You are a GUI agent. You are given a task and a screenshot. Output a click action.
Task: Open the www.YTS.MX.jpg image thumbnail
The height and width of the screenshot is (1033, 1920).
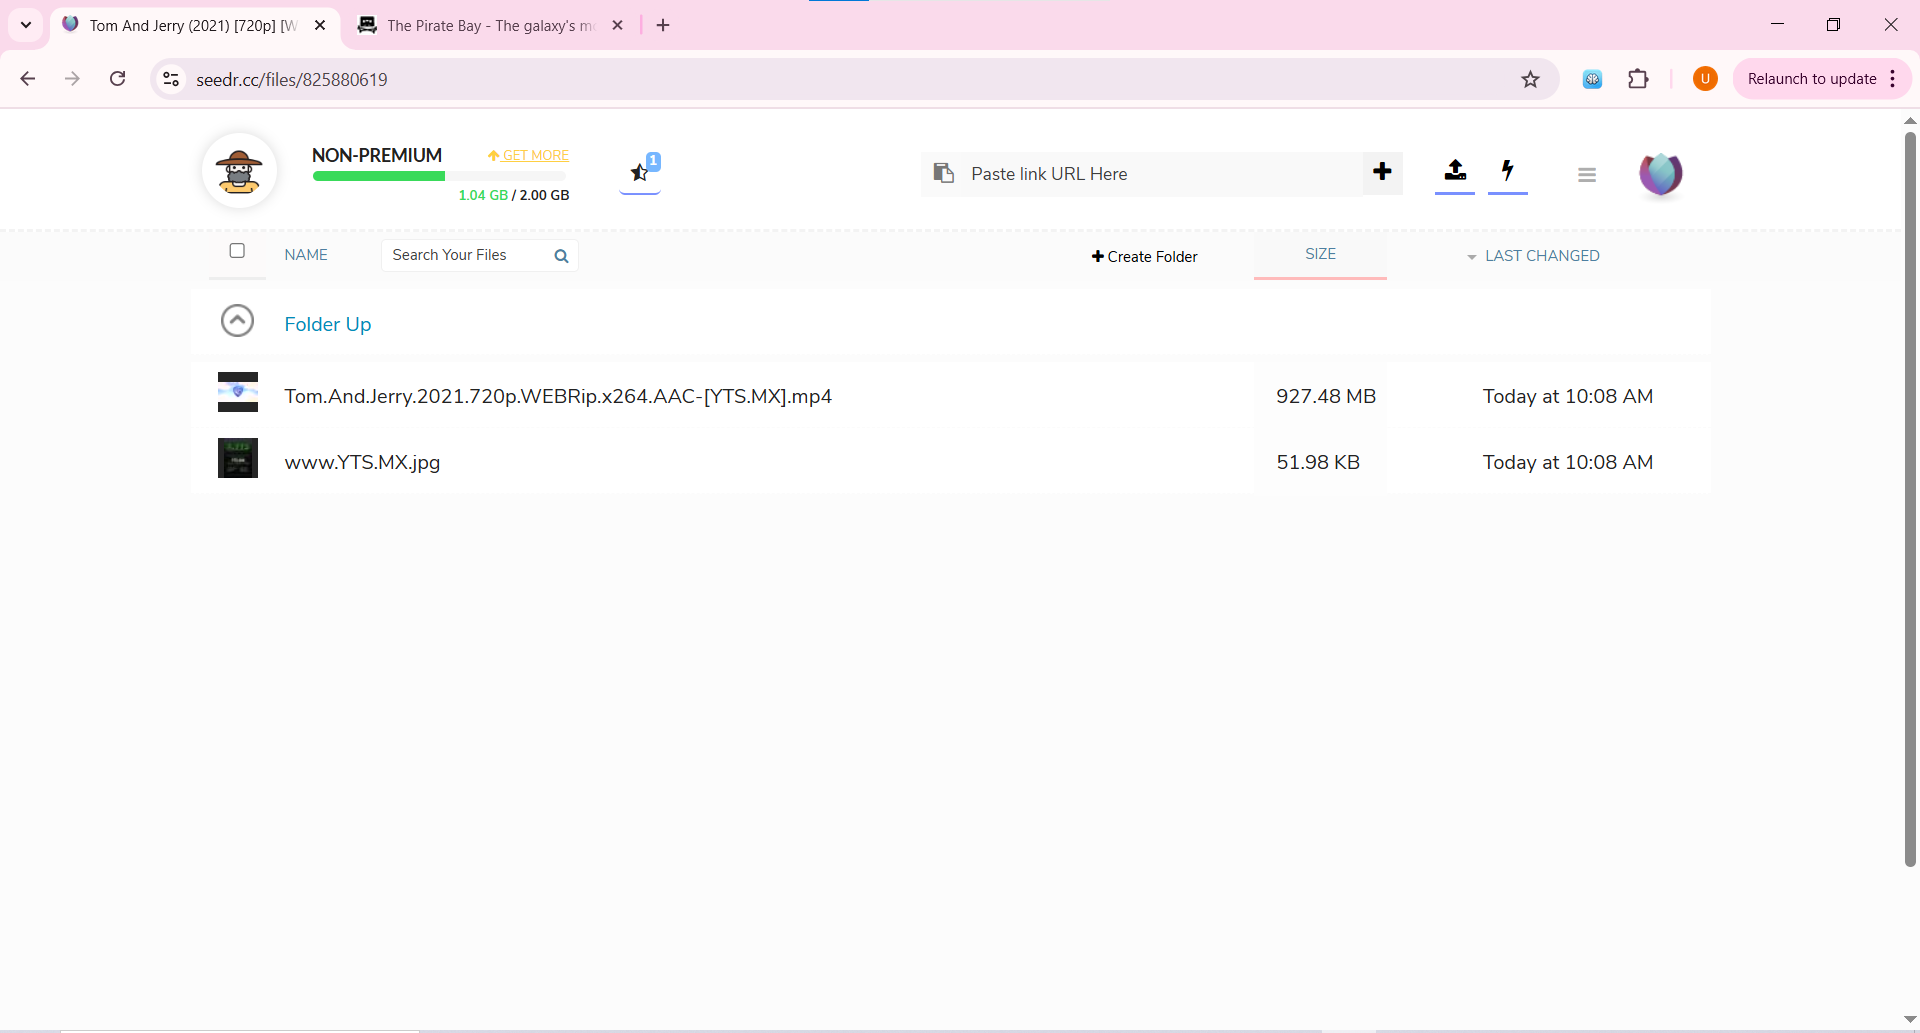coord(238,458)
